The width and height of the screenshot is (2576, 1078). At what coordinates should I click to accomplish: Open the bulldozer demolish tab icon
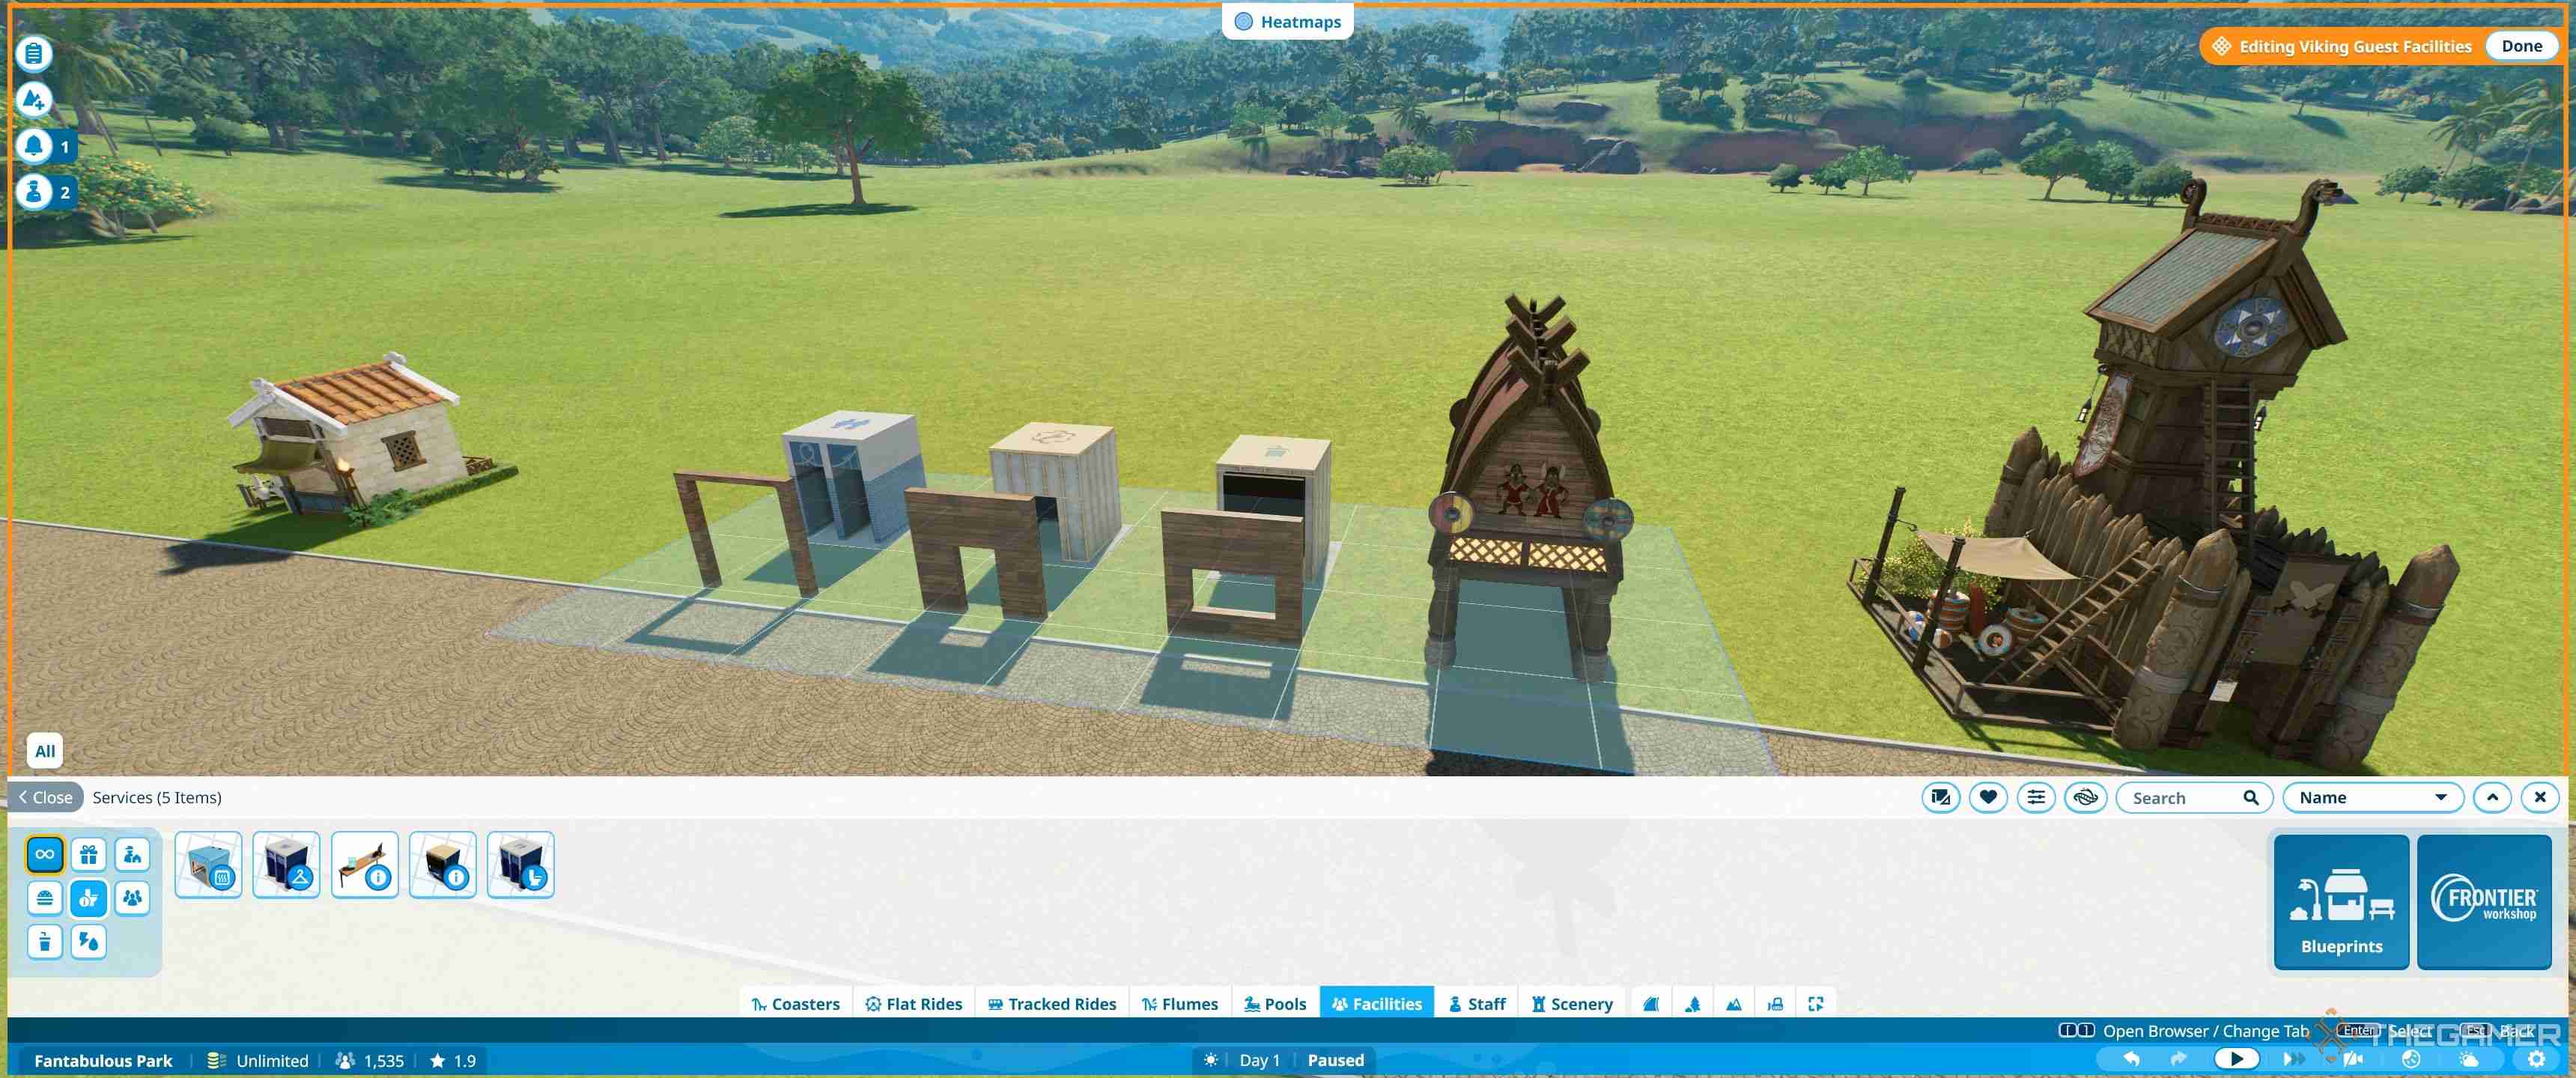[1775, 1003]
